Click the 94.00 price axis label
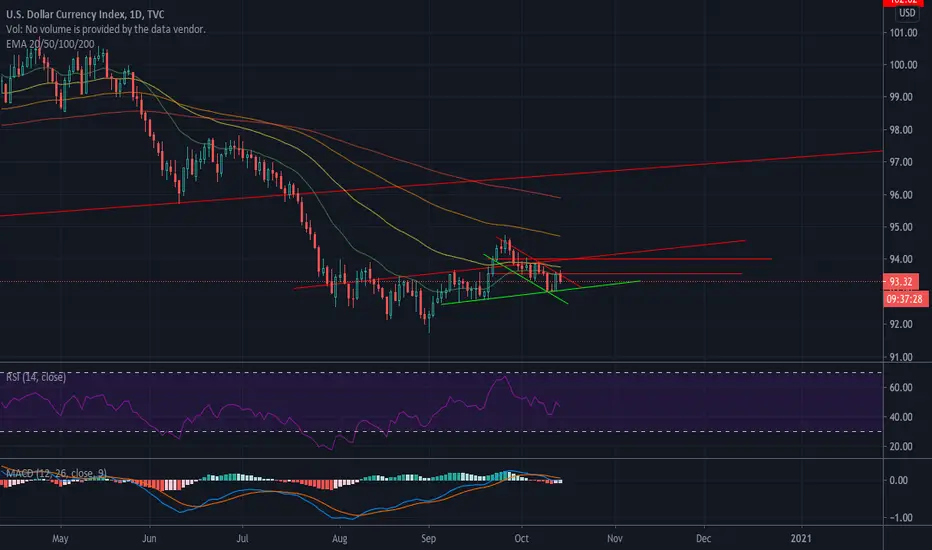 click(x=900, y=259)
